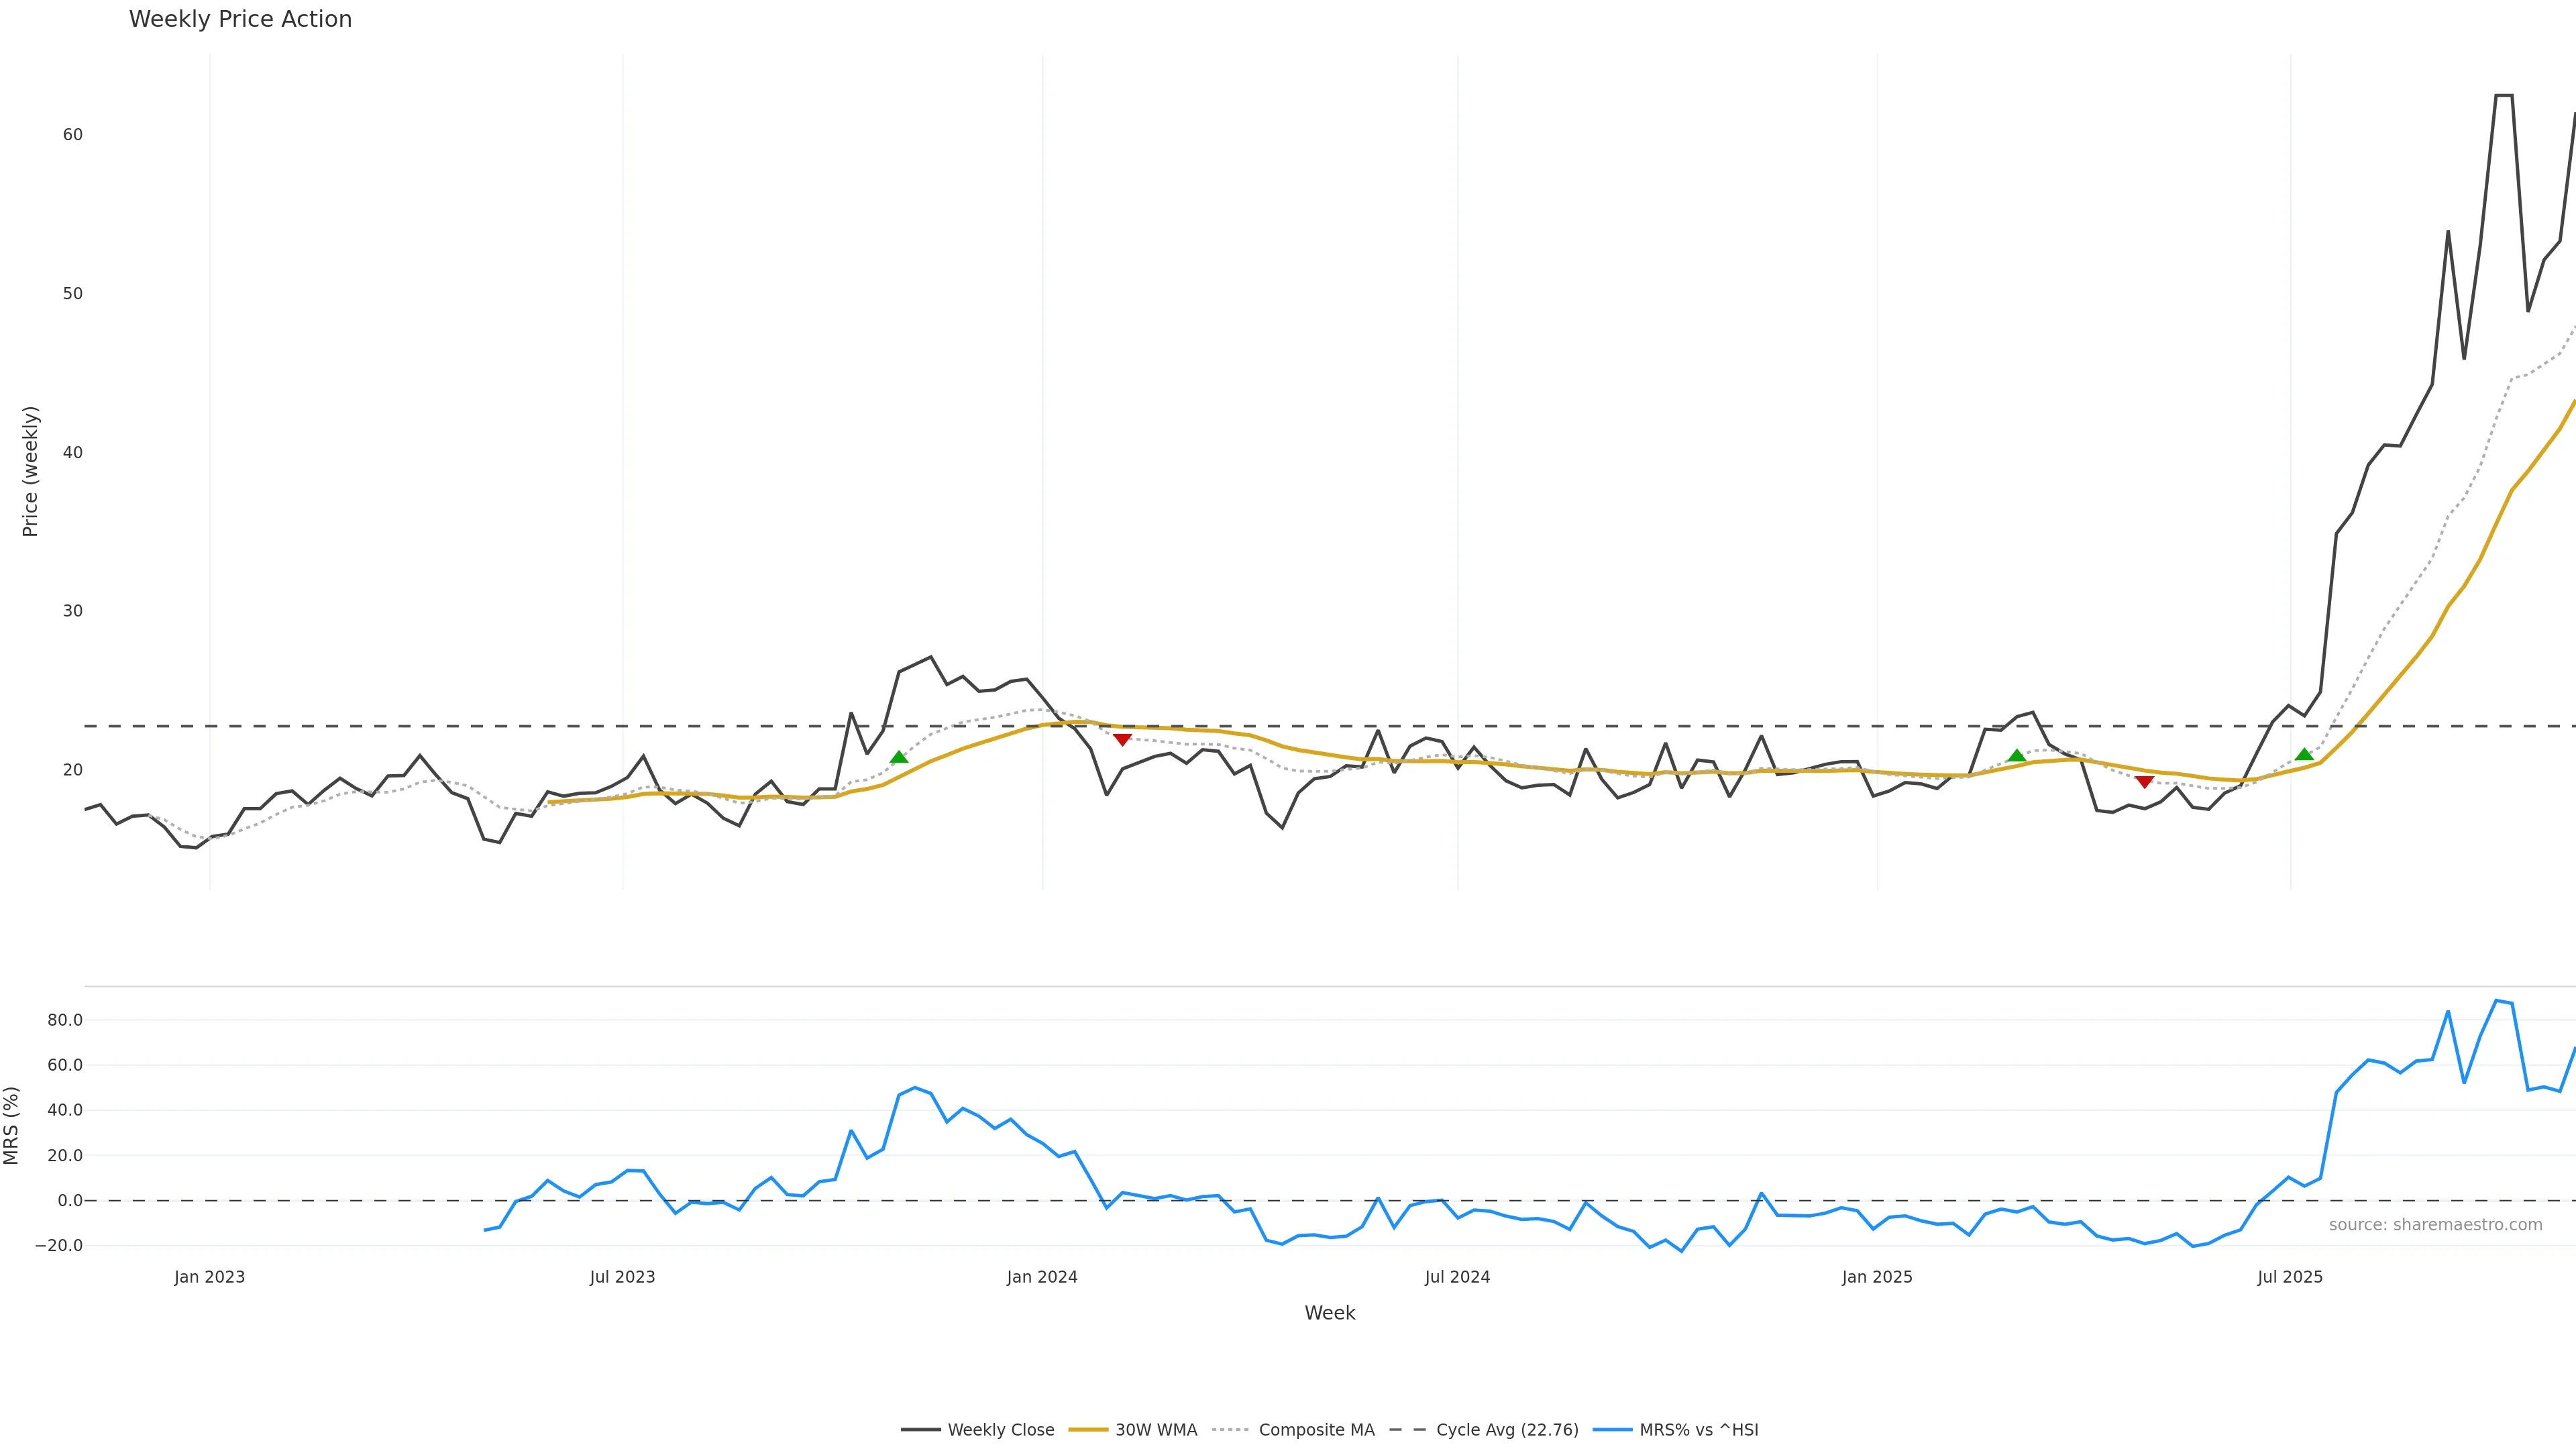Click the Jul 2025 x-axis tick label
Viewport: 2576px width, 1449px height.
(2290, 1277)
